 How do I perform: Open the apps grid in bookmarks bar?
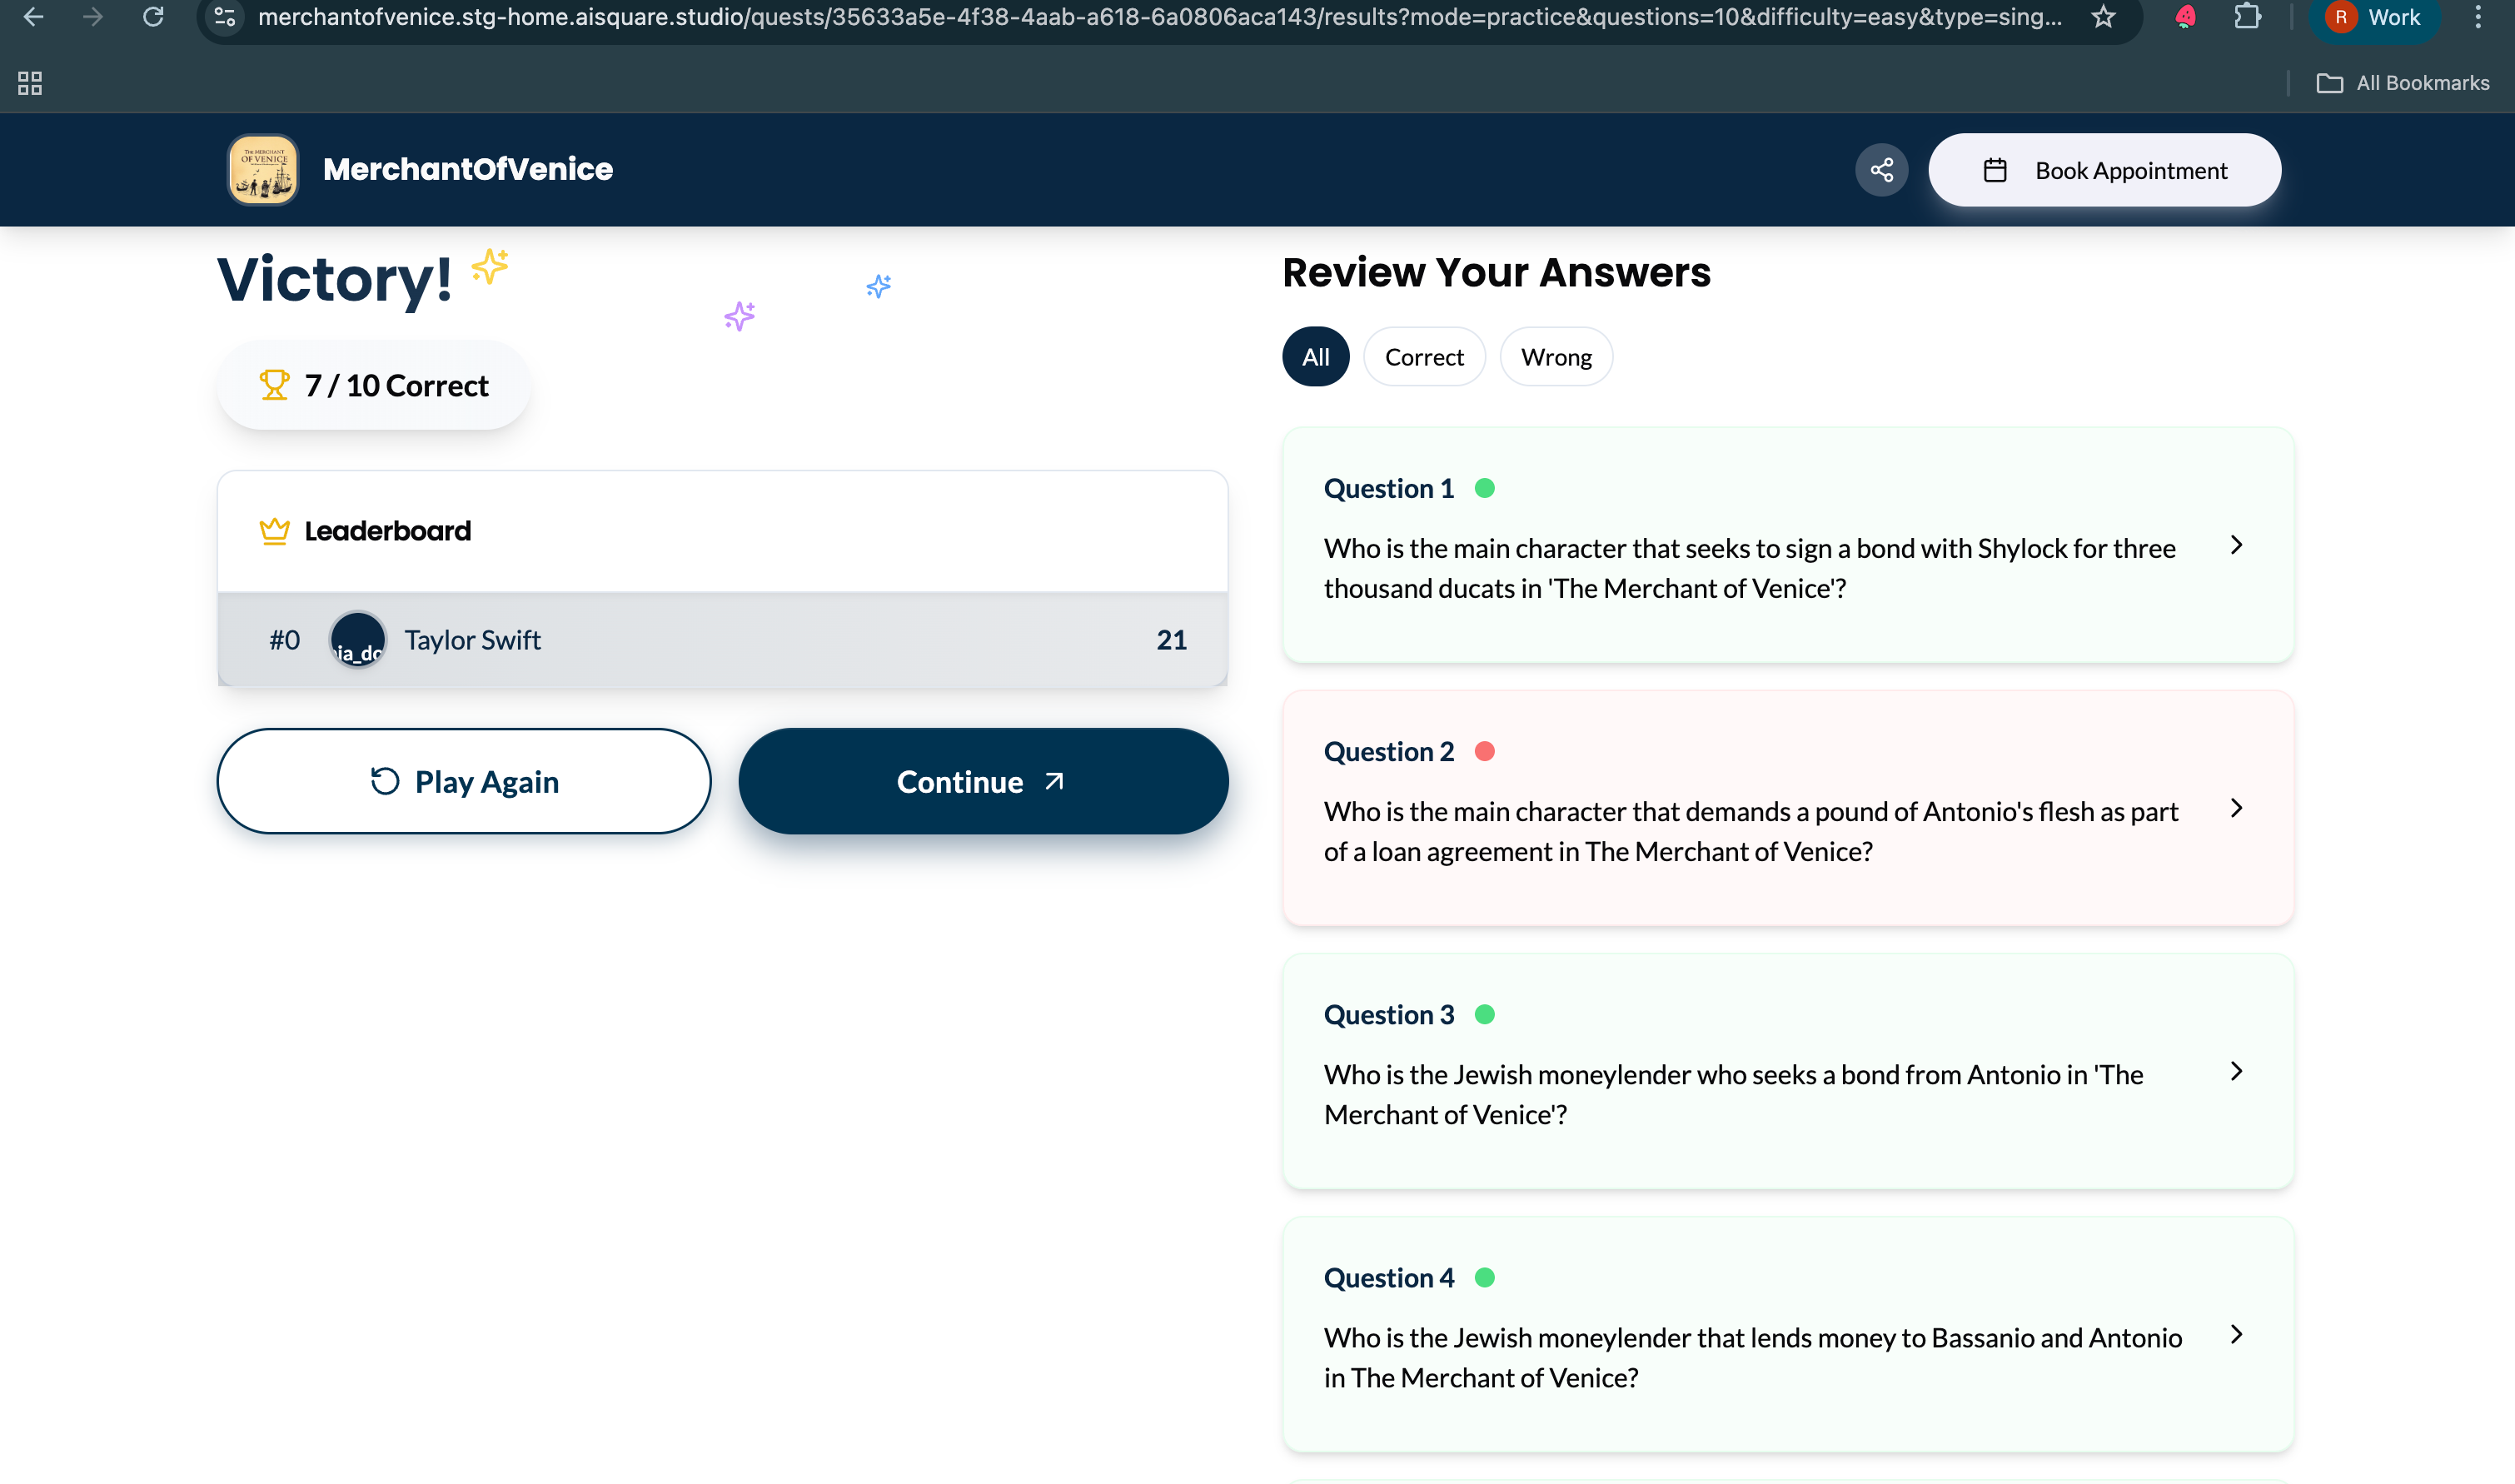30,83
